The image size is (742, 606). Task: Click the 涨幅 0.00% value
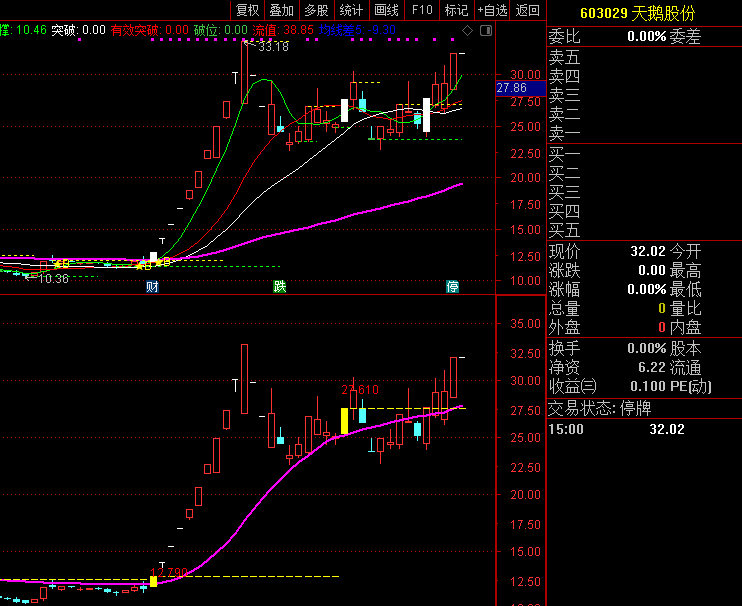pyautogui.click(x=646, y=289)
